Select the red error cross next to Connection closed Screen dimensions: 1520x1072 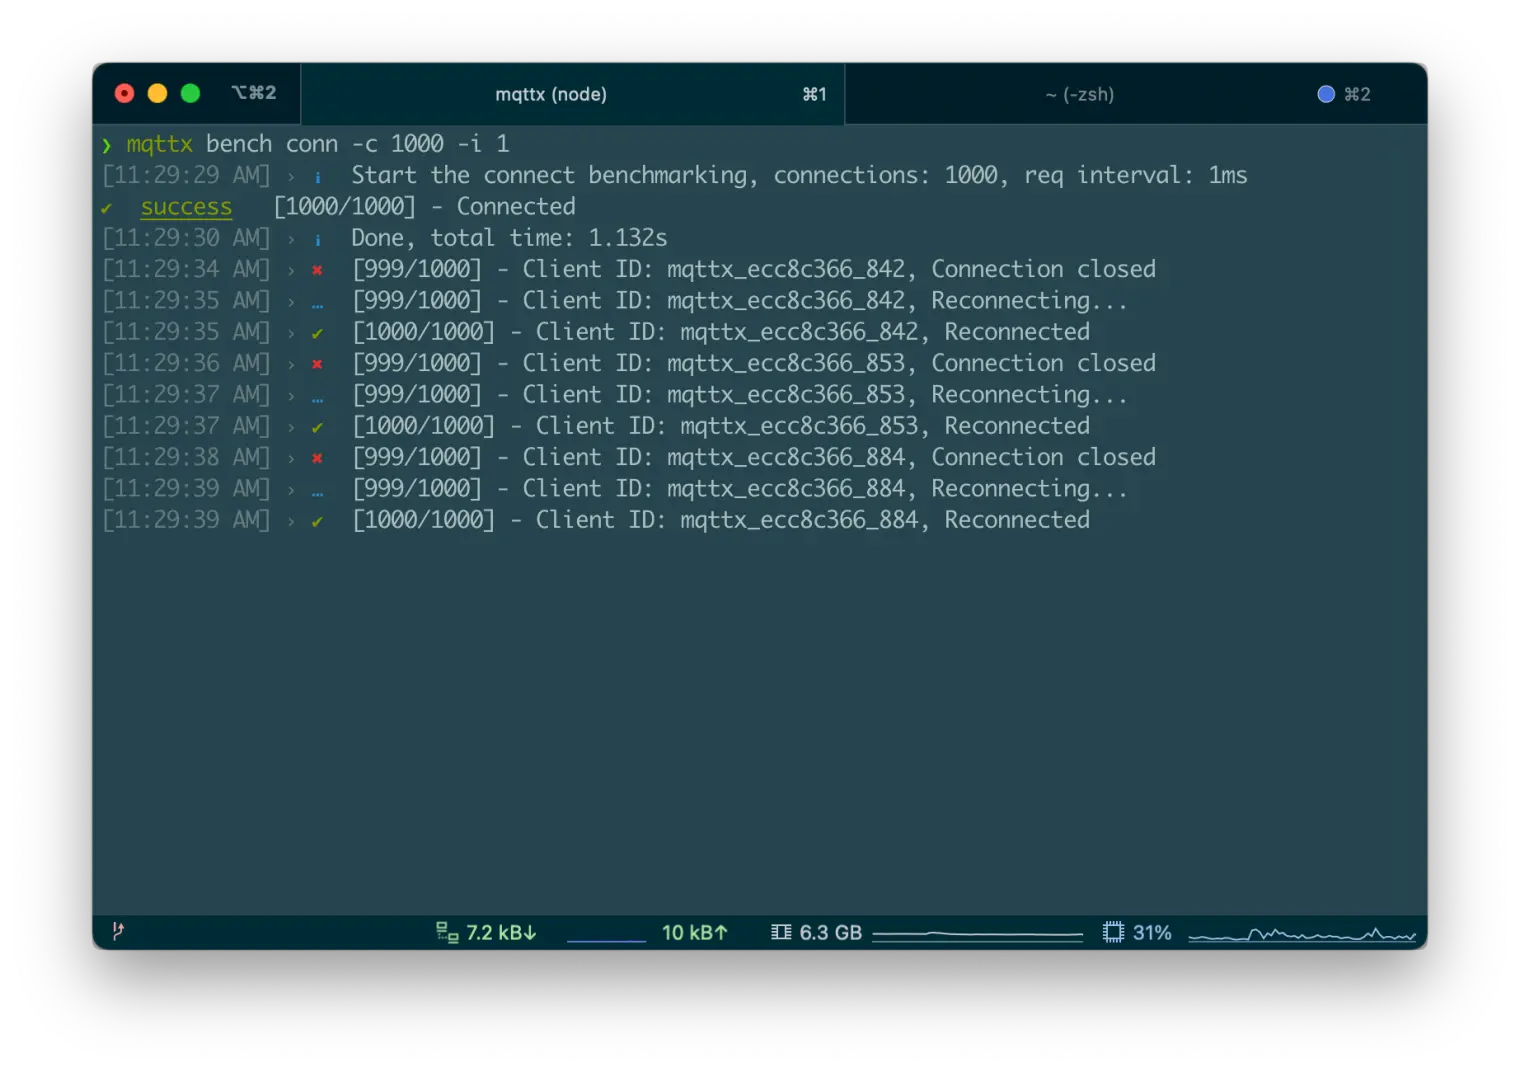pyautogui.click(x=317, y=269)
